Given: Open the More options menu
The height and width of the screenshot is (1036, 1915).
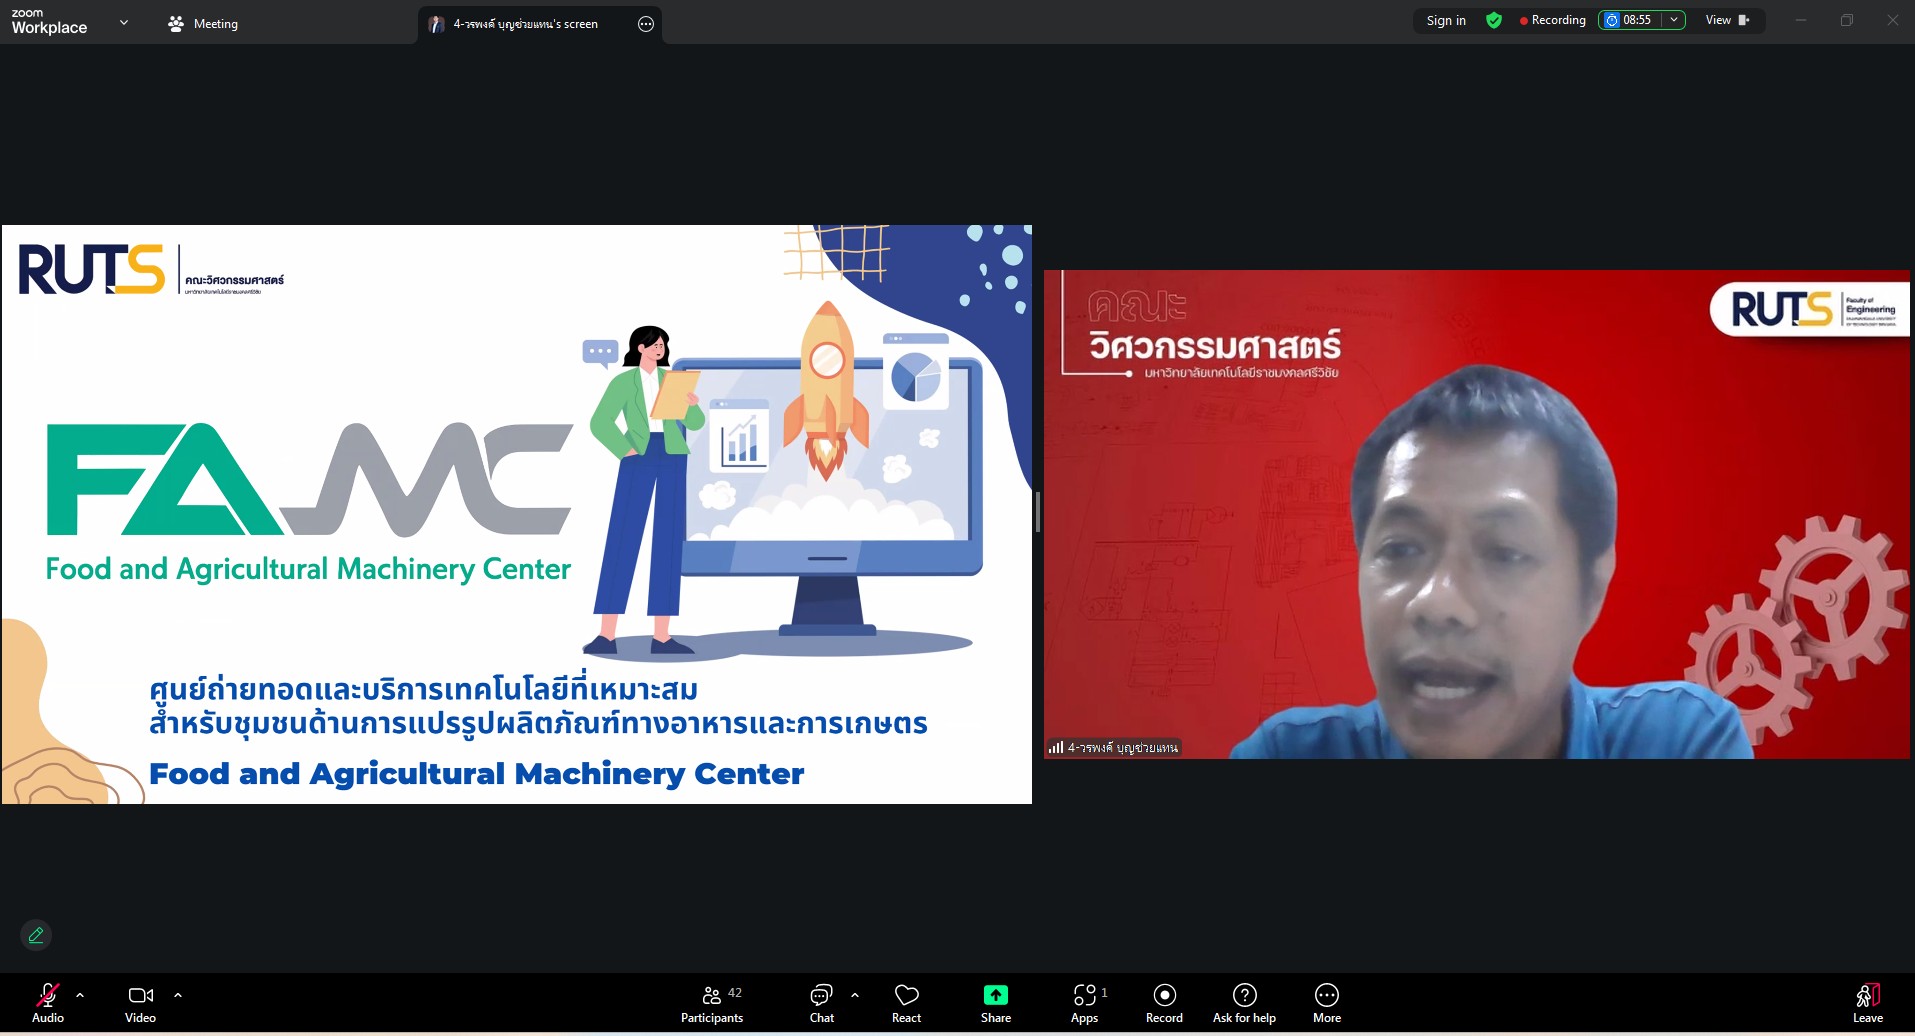Looking at the screenshot, I should [1327, 1003].
